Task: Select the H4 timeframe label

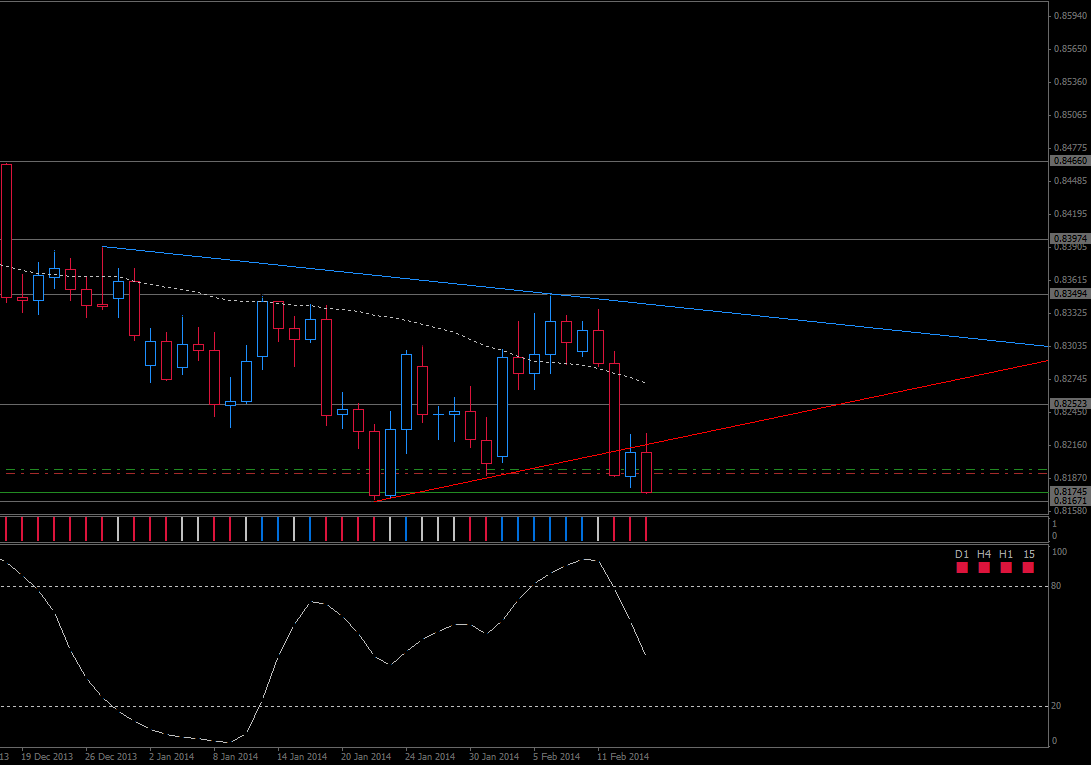Action: click(984, 554)
